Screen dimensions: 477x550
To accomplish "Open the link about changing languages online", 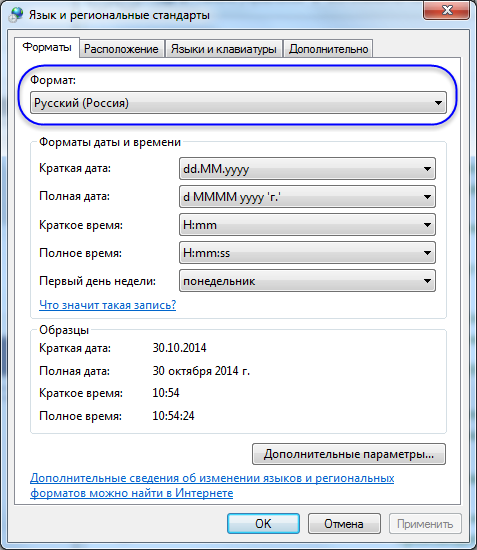I will coord(212,485).
